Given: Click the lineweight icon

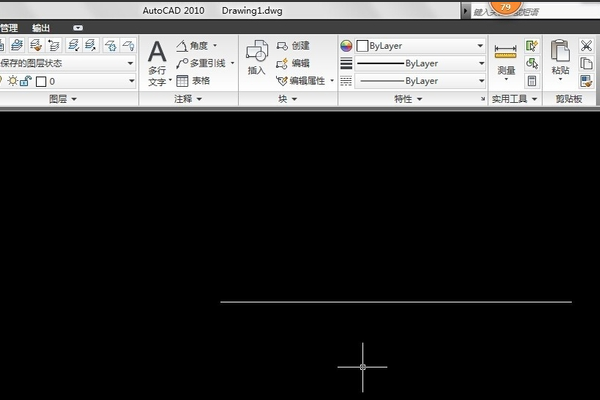Looking at the screenshot, I should click(346, 63).
